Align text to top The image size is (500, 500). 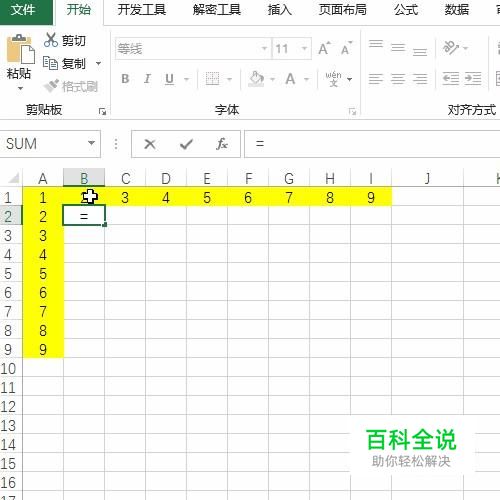[376, 44]
